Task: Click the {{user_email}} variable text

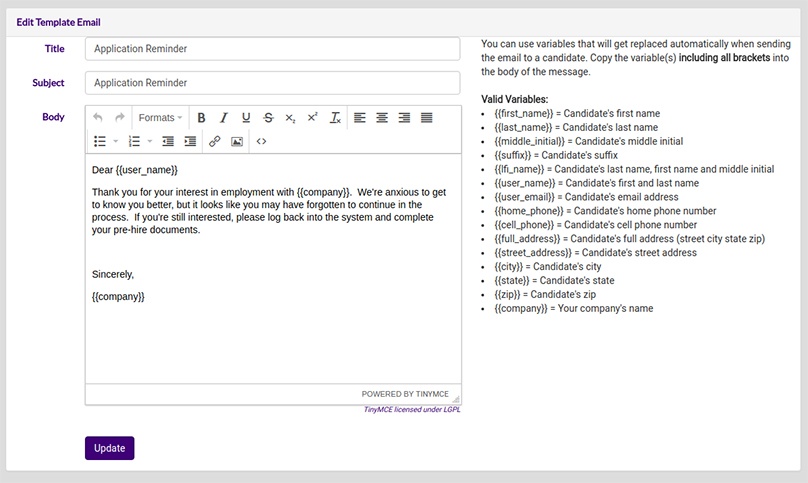Action: click(525, 197)
